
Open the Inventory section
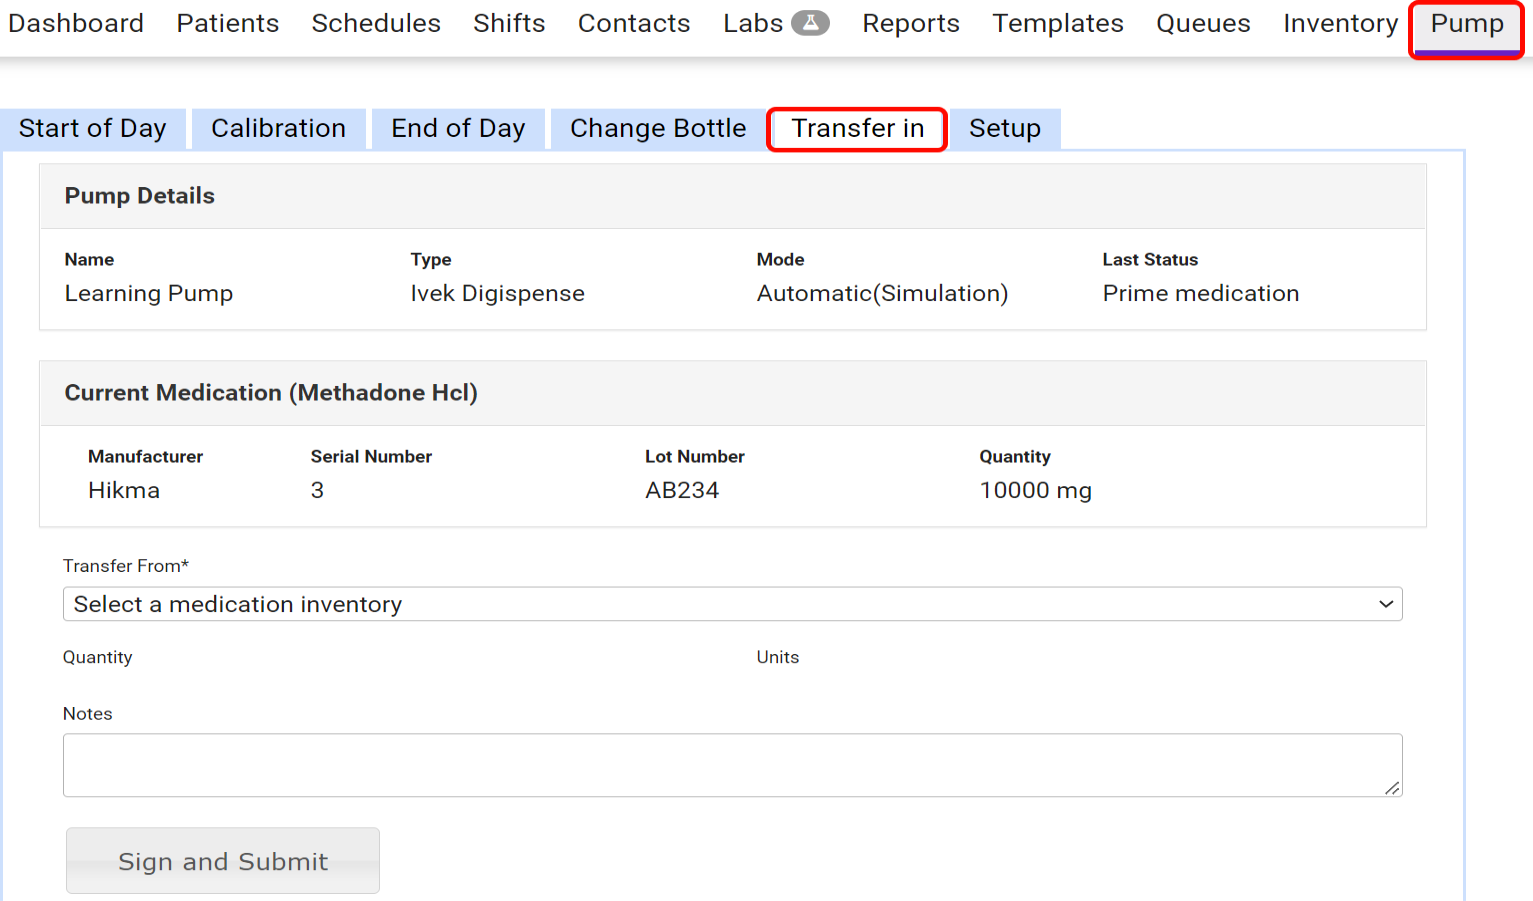(1340, 23)
